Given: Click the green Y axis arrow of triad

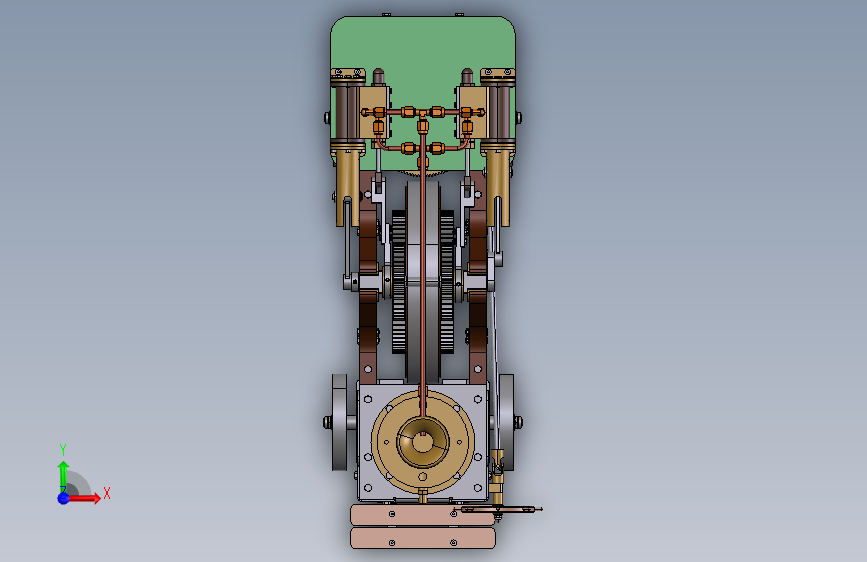Looking at the screenshot, I should click(x=63, y=476).
